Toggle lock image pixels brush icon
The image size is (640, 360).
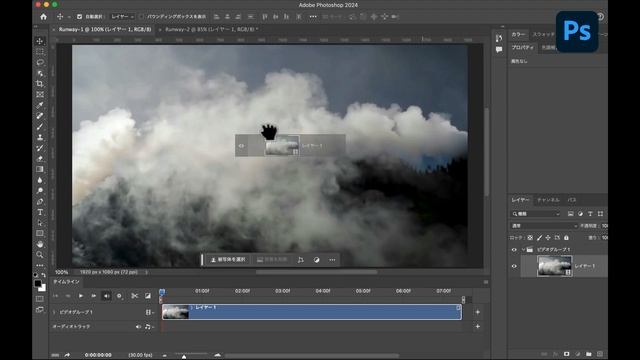(539, 238)
